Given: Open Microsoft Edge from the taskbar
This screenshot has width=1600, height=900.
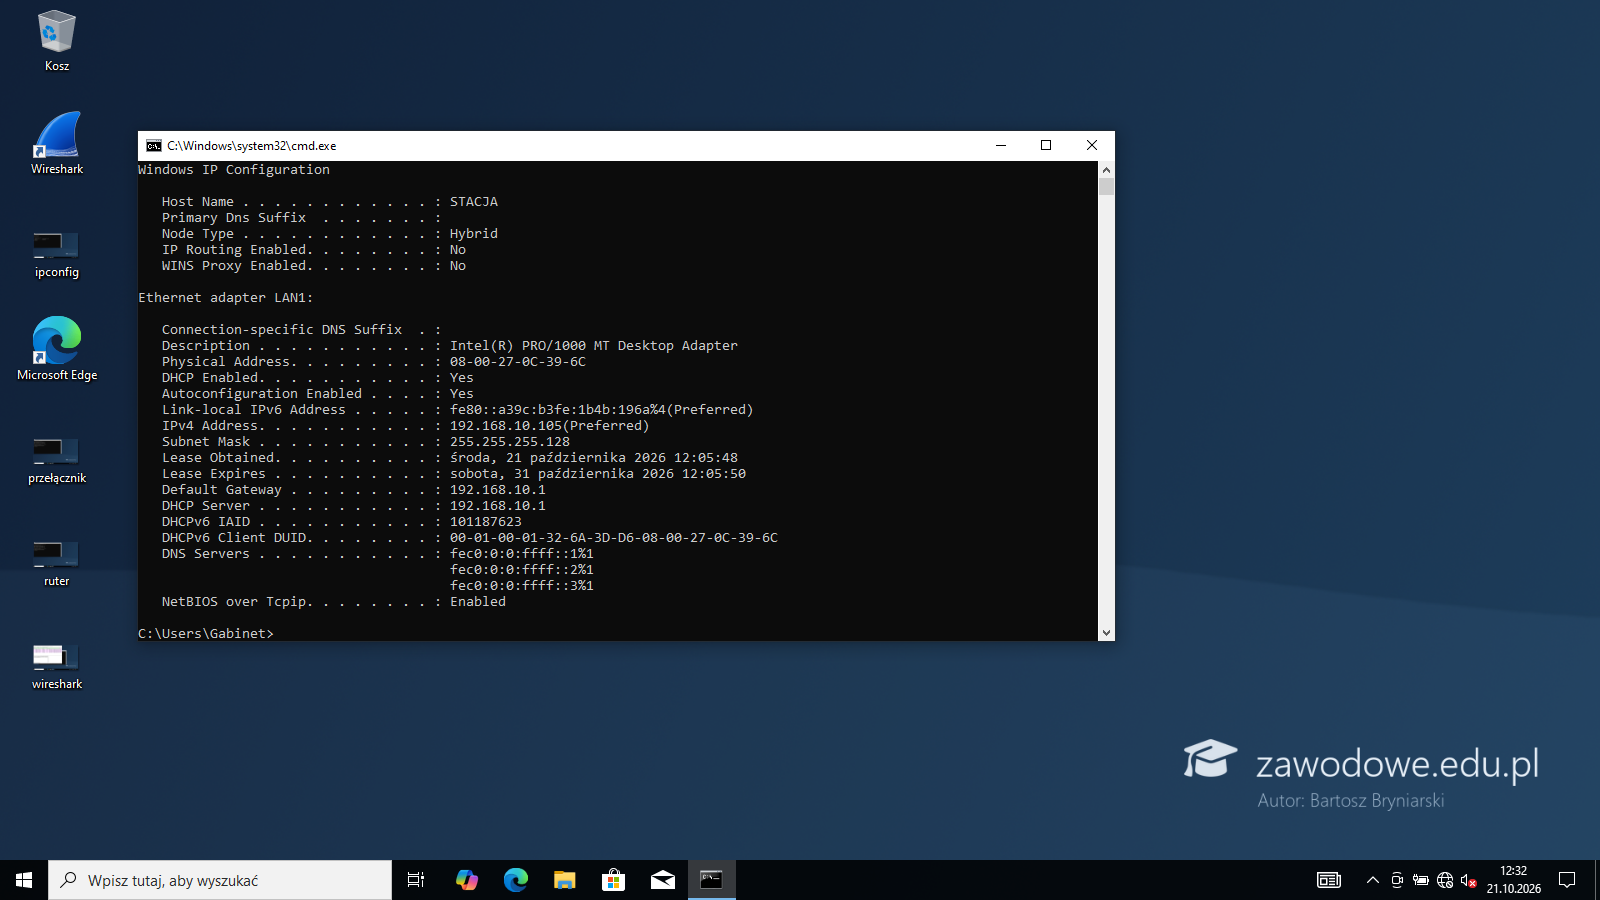Looking at the screenshot, I should [x=516, y=880].
